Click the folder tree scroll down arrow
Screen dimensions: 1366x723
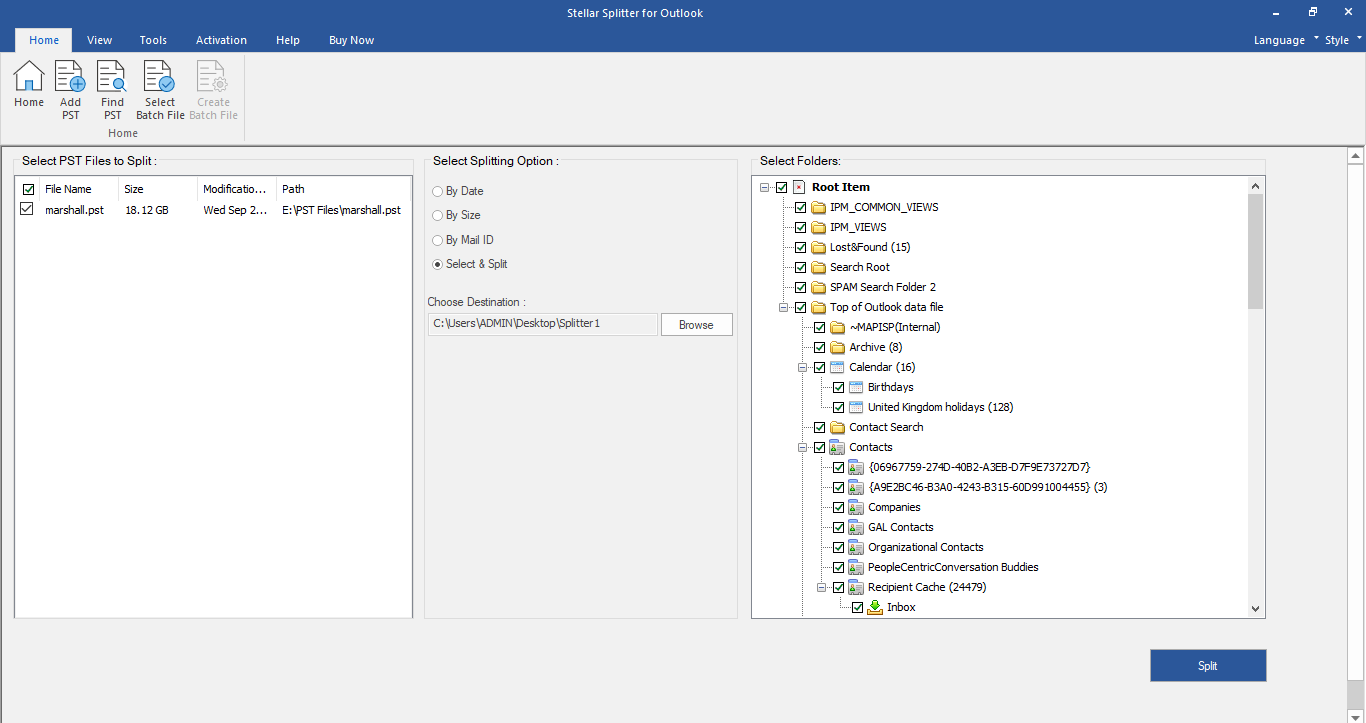pyautogui.click(x=1256, y=609)
